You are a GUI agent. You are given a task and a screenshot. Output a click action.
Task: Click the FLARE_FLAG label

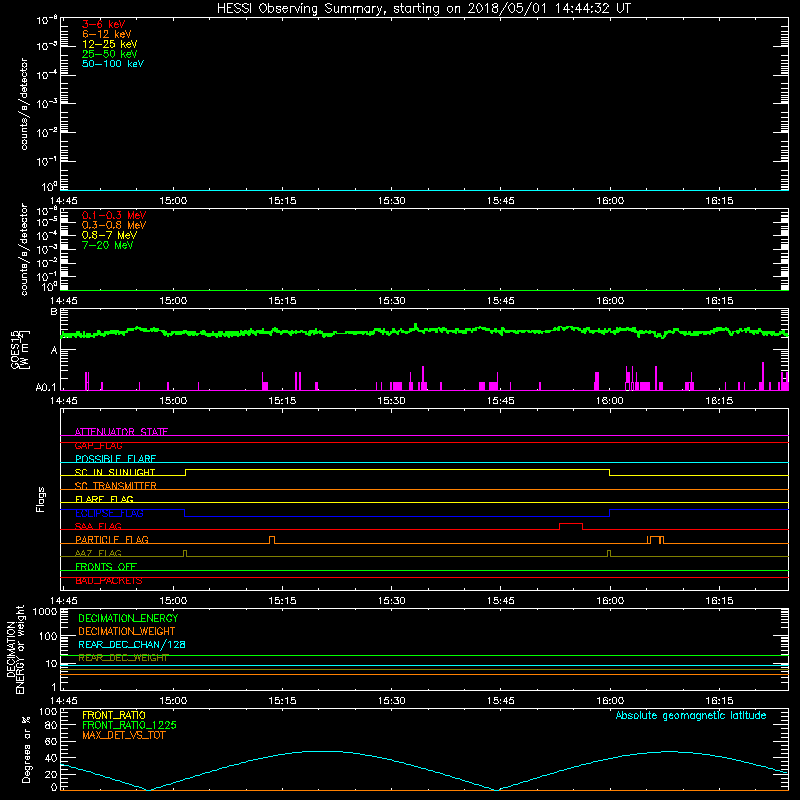click(x=104, y=499)
